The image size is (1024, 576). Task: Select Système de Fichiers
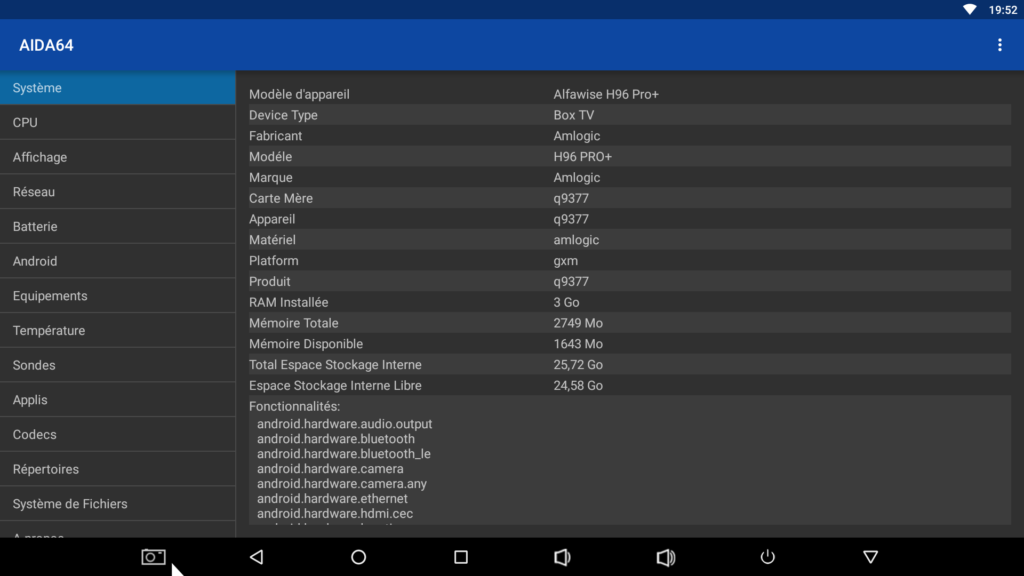[x=118, y=503]
